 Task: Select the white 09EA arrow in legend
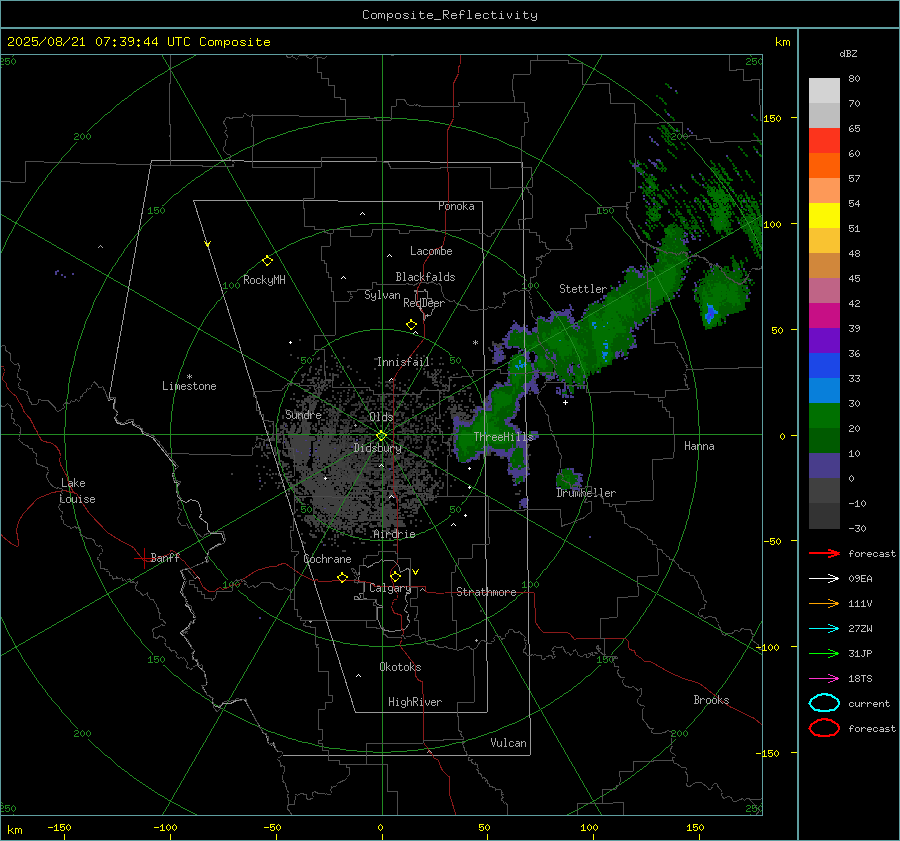coord(824,579)
